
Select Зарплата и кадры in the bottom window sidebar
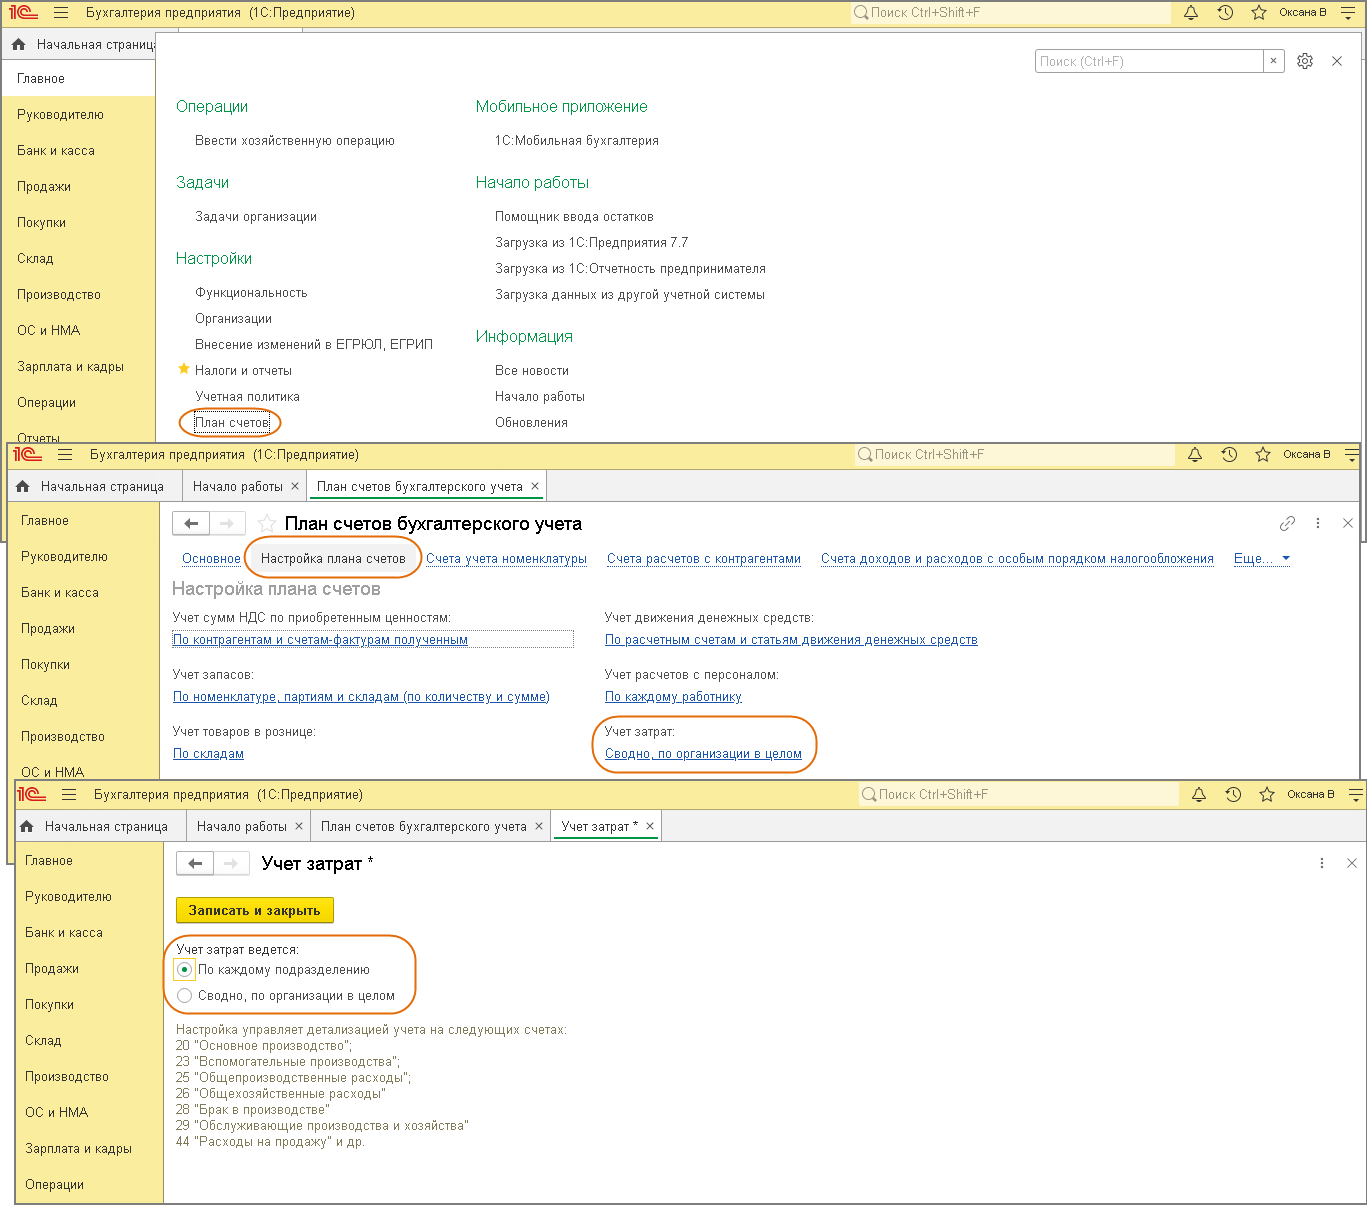(x=78, y=1149)
